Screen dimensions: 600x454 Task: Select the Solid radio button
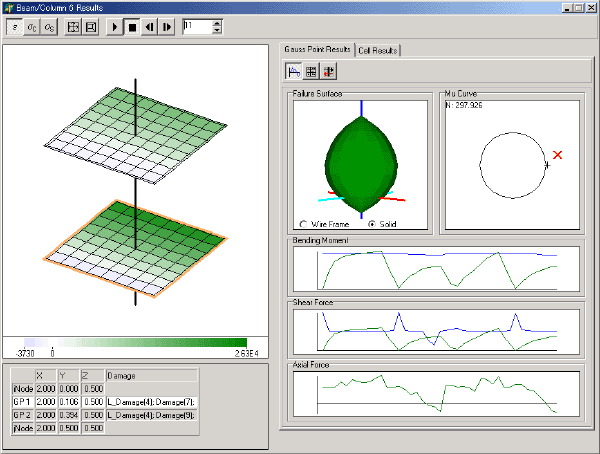click(x=373, y=225)
